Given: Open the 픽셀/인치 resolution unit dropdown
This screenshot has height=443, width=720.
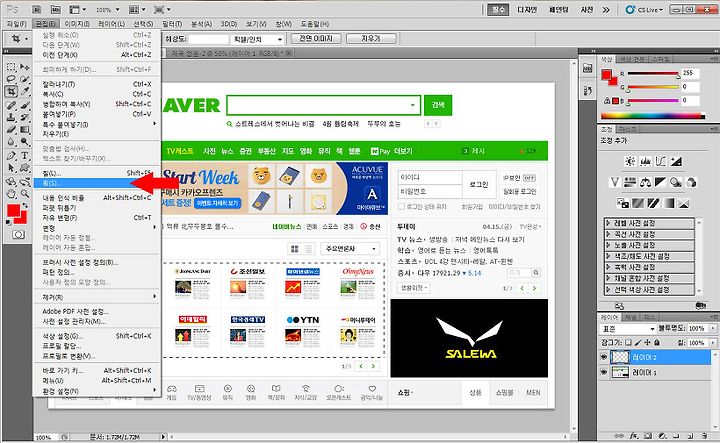Looking at the screenshot, I should [x=257, y=39].
